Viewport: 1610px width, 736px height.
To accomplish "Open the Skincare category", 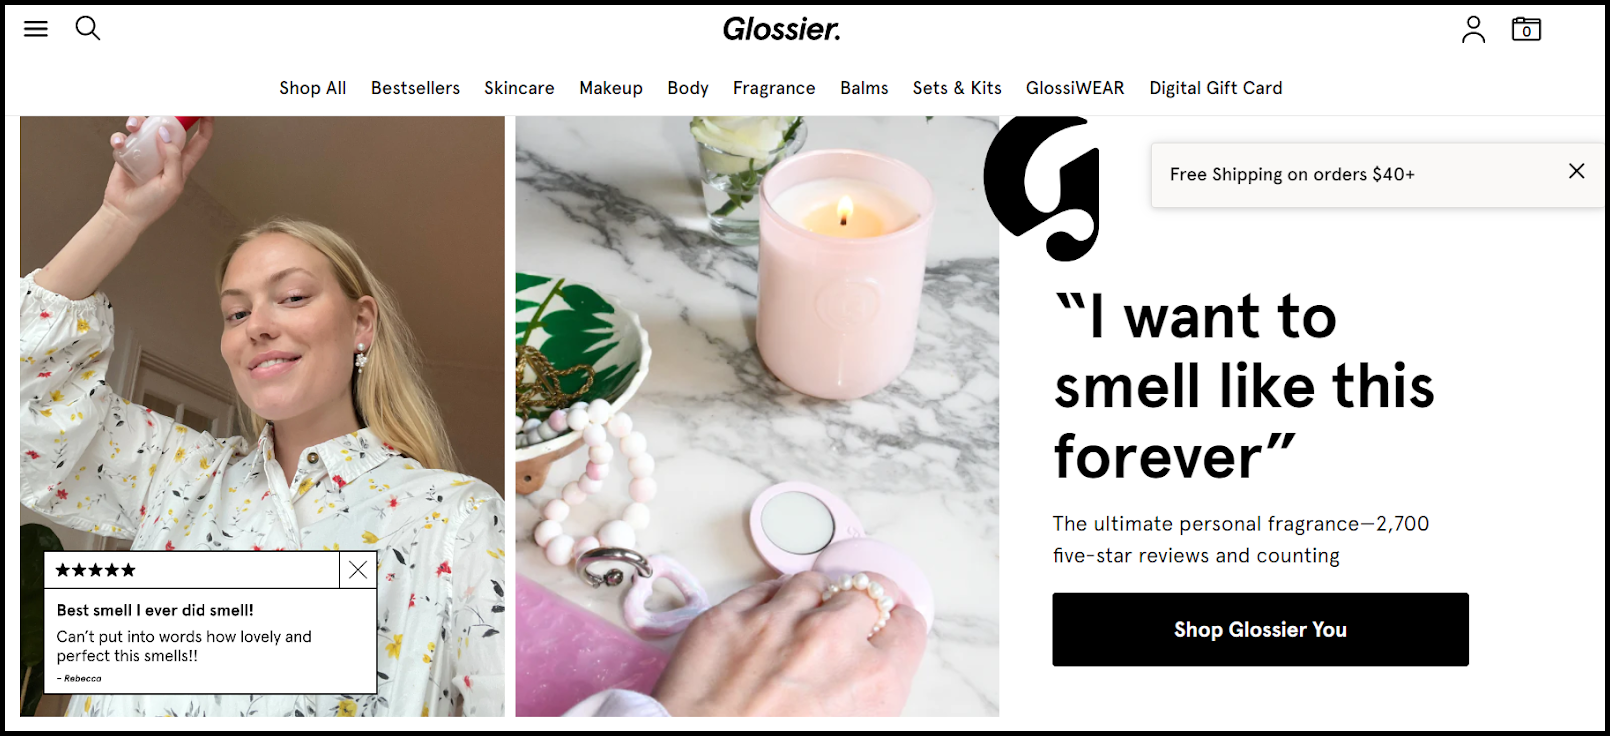I will [519, 88].
